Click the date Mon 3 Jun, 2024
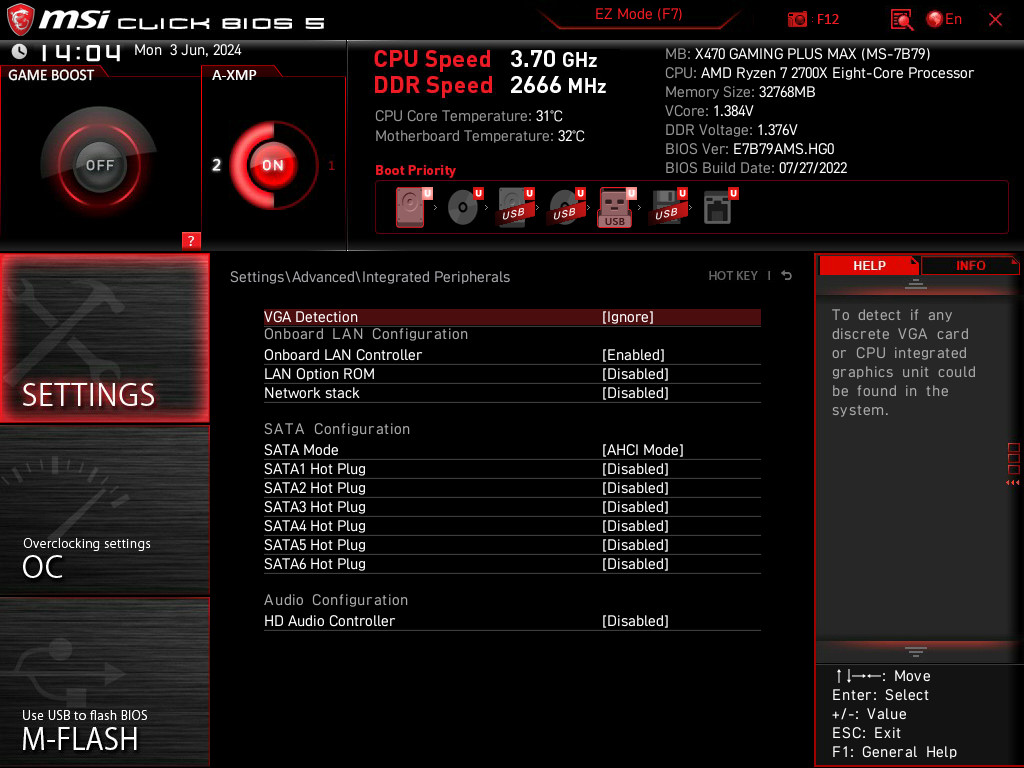The height and width of the screenshot is (768, 1024). pos(187,50)
